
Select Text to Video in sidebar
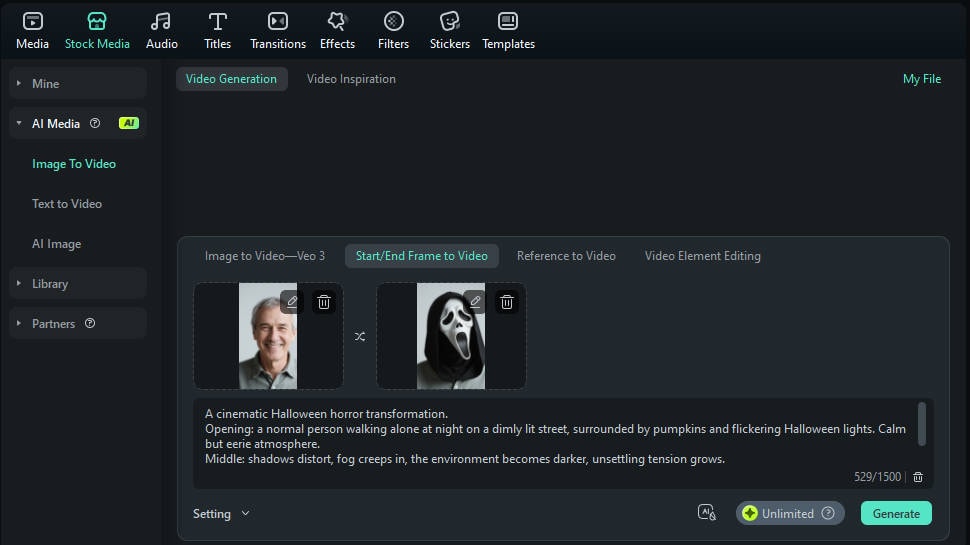(67, 204)
